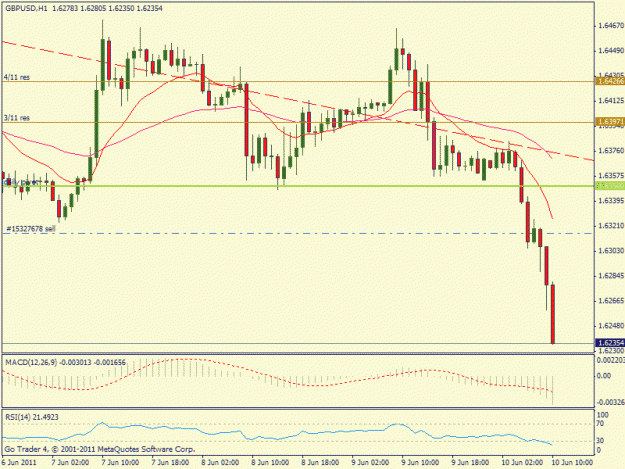
Task: Click the '9 Jun 18:00' time axis label
Action: (x=470, y=463)
